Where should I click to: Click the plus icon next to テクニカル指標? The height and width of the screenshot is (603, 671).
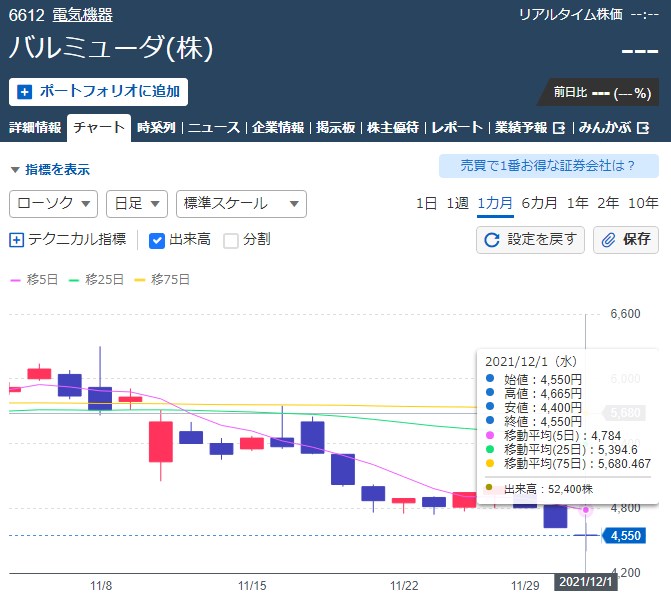[x=16, y=240]
